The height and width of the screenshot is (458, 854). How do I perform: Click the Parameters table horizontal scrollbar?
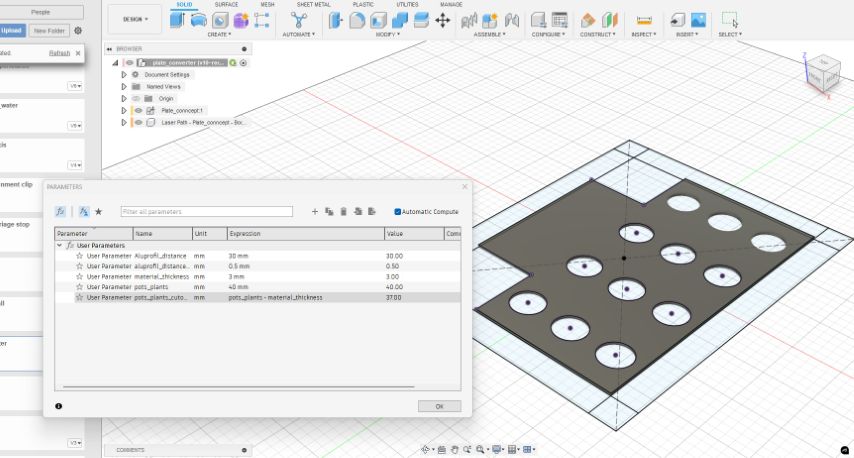coord(239,387)
